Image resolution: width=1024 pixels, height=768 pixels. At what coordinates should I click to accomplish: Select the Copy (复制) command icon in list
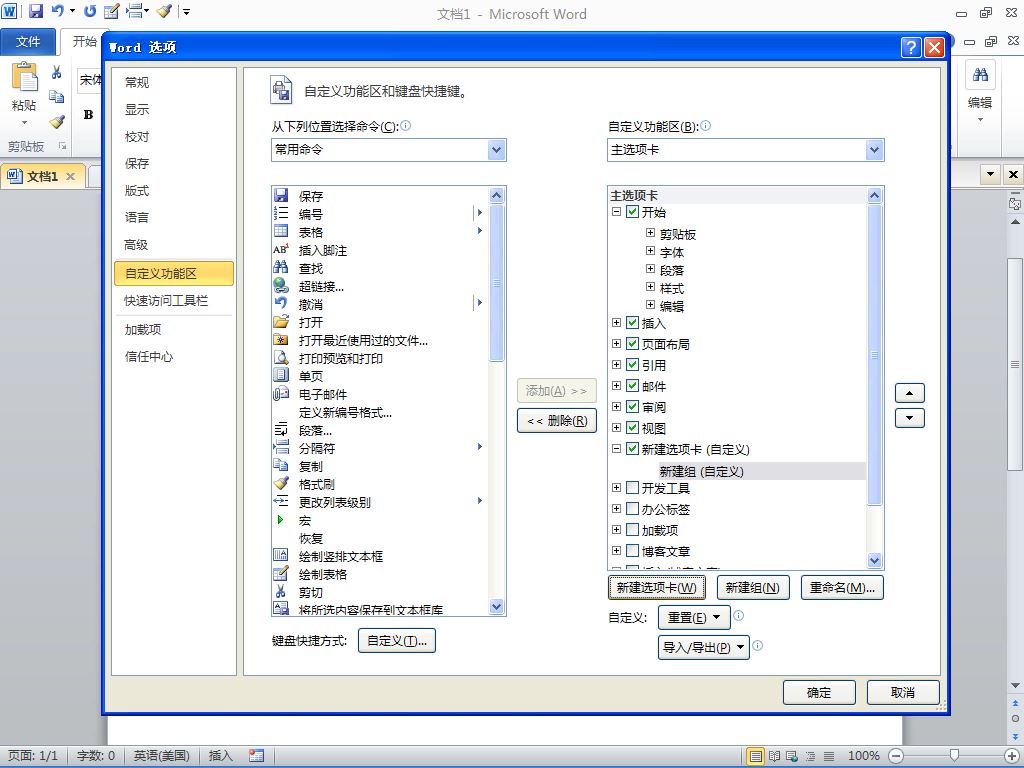[x=281, y=466]
